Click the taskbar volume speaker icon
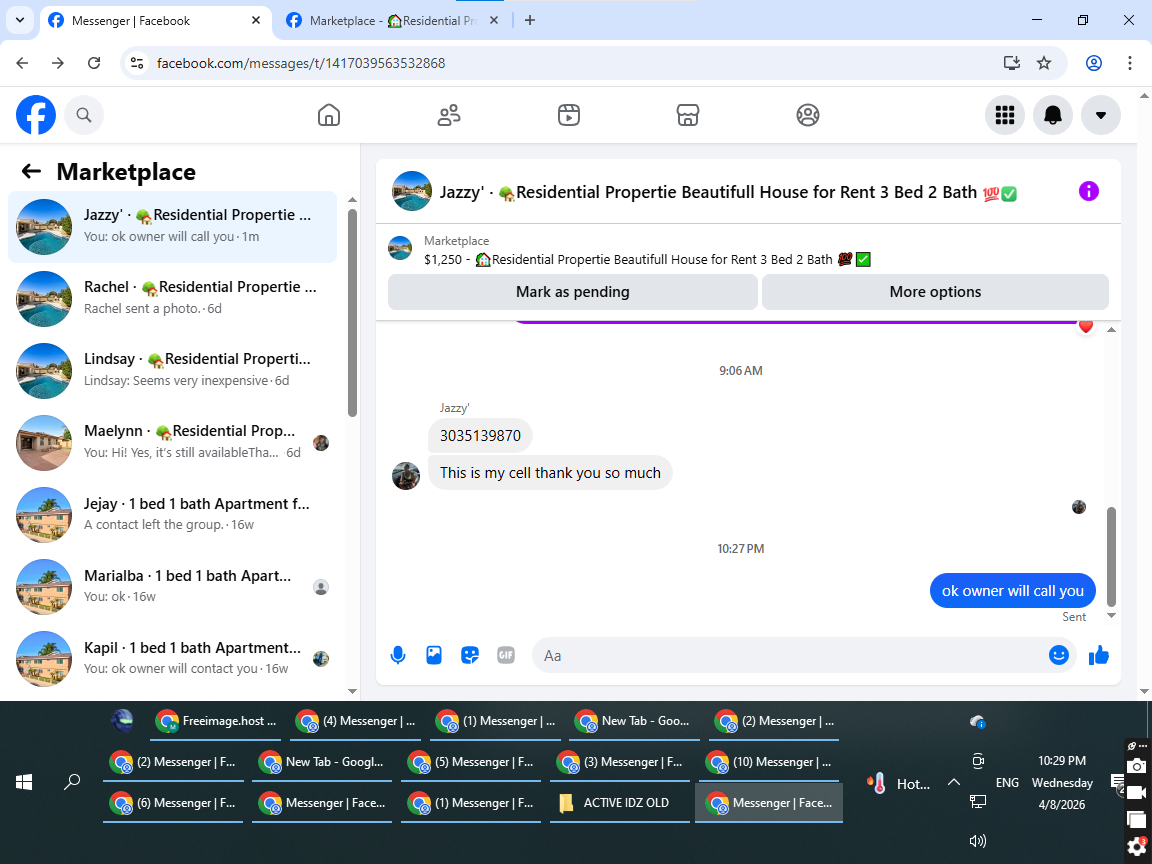The height and width of the screenshot is (864, 1152). click(x=978, y=840)
